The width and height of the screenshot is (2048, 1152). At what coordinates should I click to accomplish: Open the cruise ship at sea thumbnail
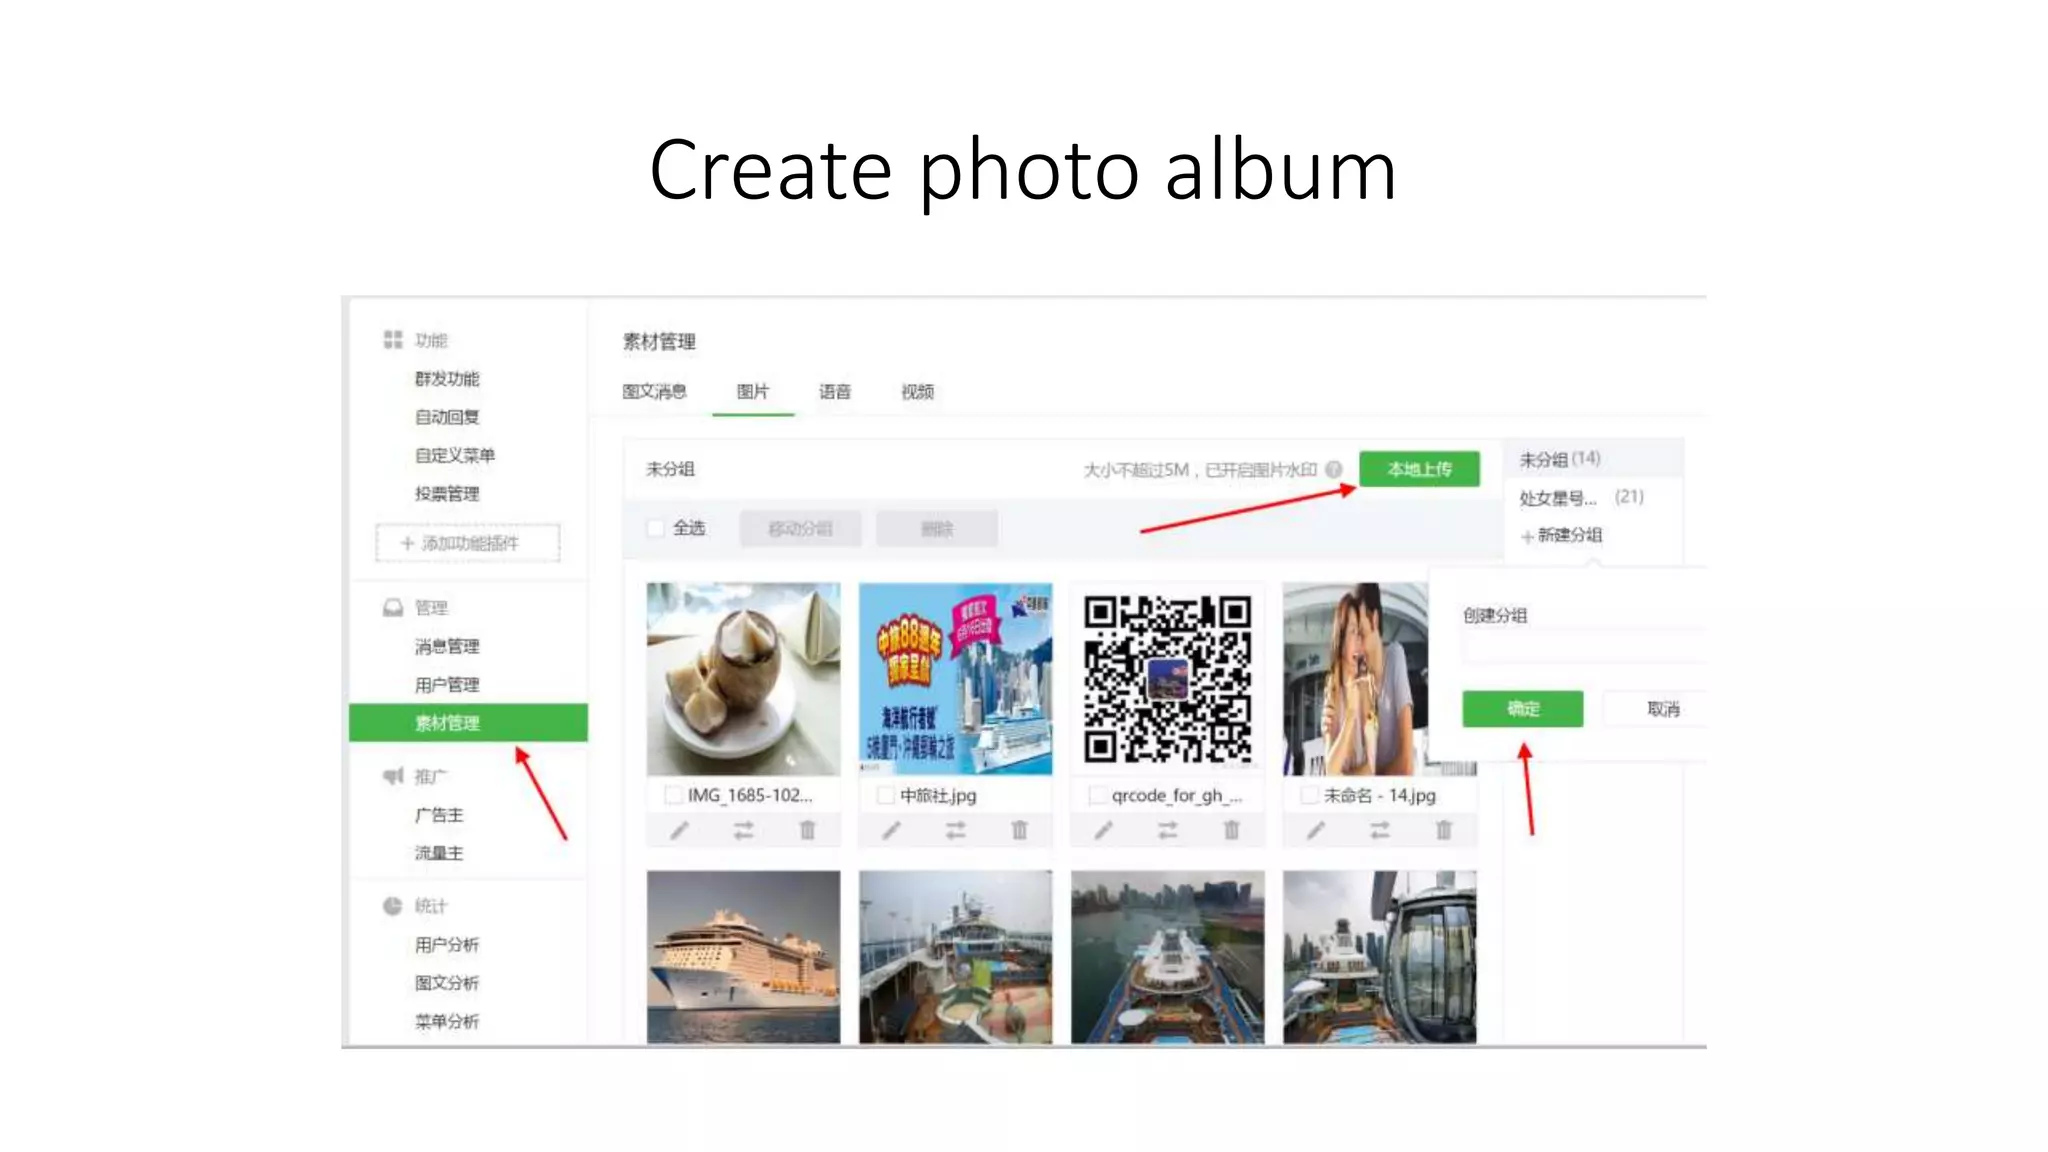point(743,957)
